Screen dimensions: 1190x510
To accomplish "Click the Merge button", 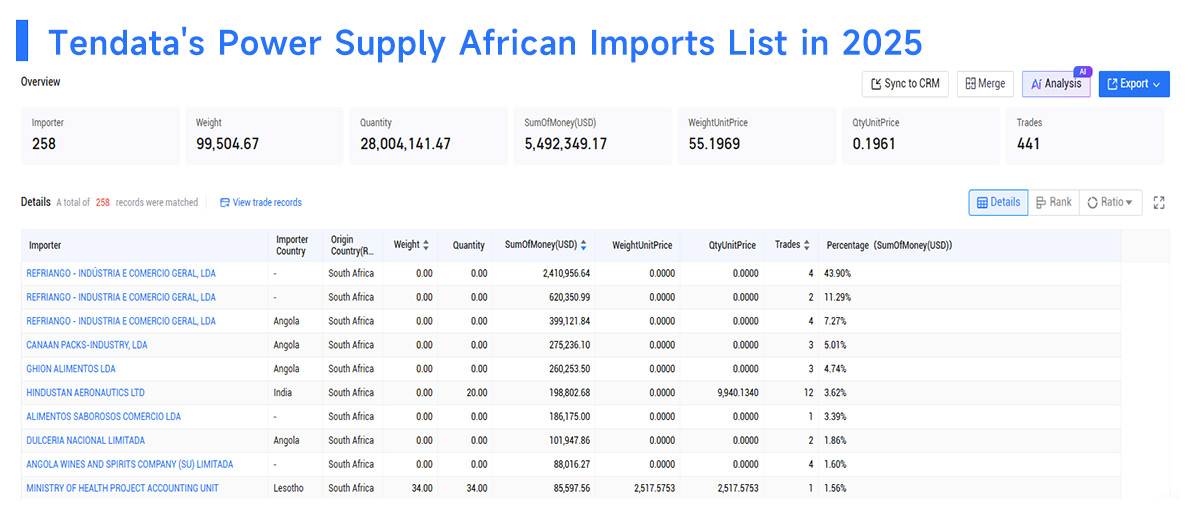I will (x=985, y=83).
